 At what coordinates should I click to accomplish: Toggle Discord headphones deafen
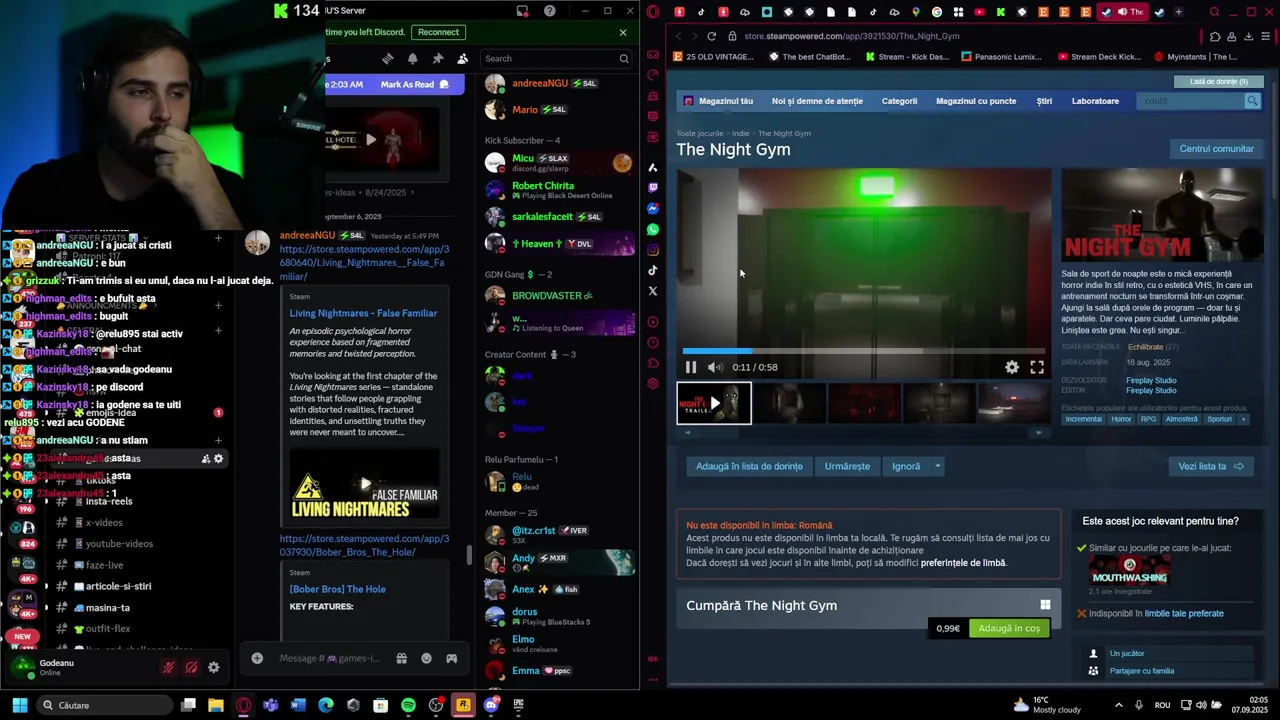tap(191, 667)
